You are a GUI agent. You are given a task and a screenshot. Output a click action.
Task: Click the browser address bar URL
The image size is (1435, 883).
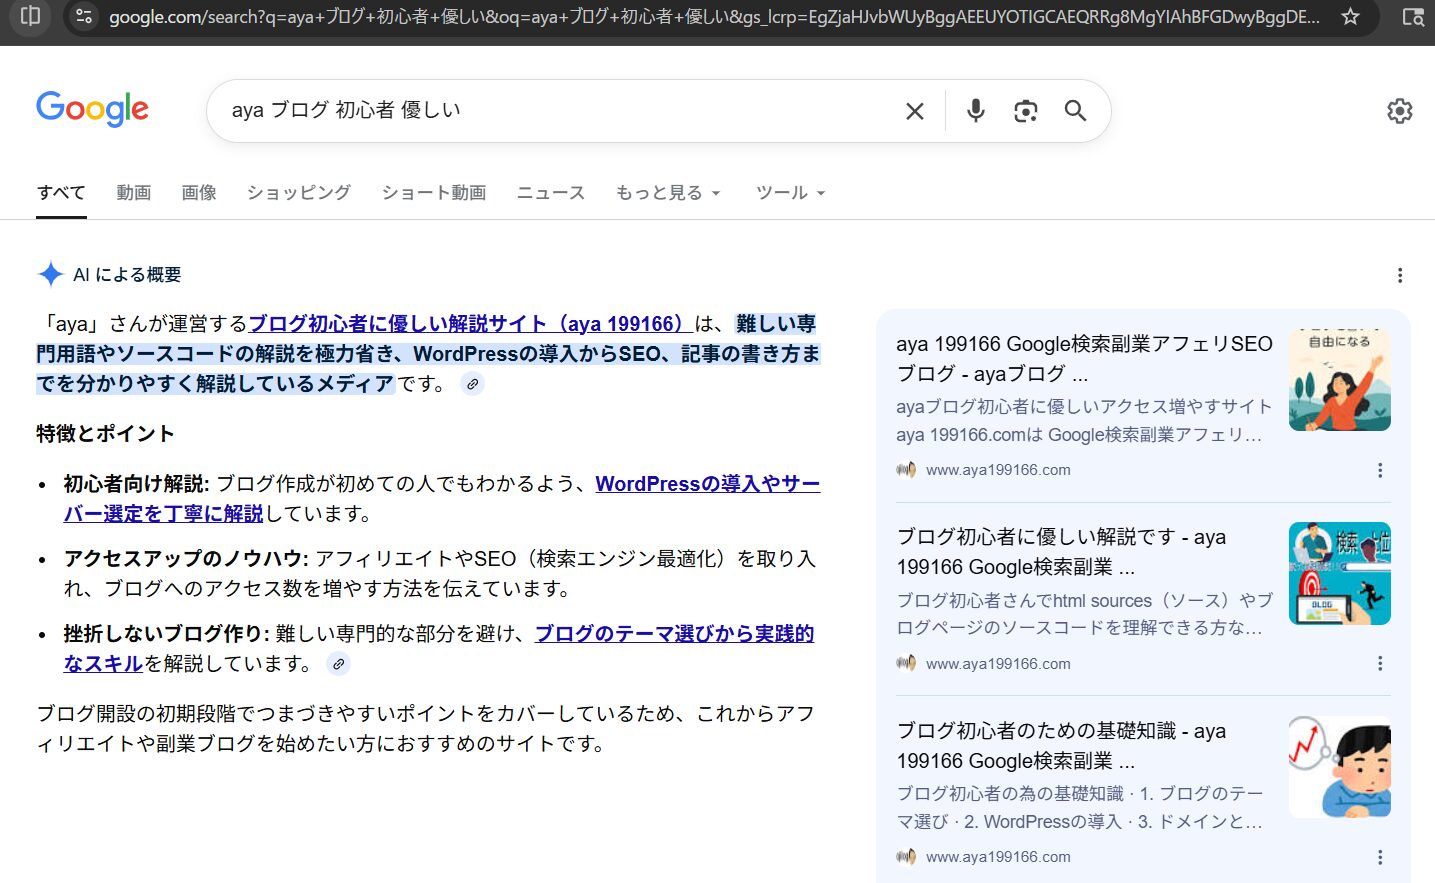pos(714,17)
